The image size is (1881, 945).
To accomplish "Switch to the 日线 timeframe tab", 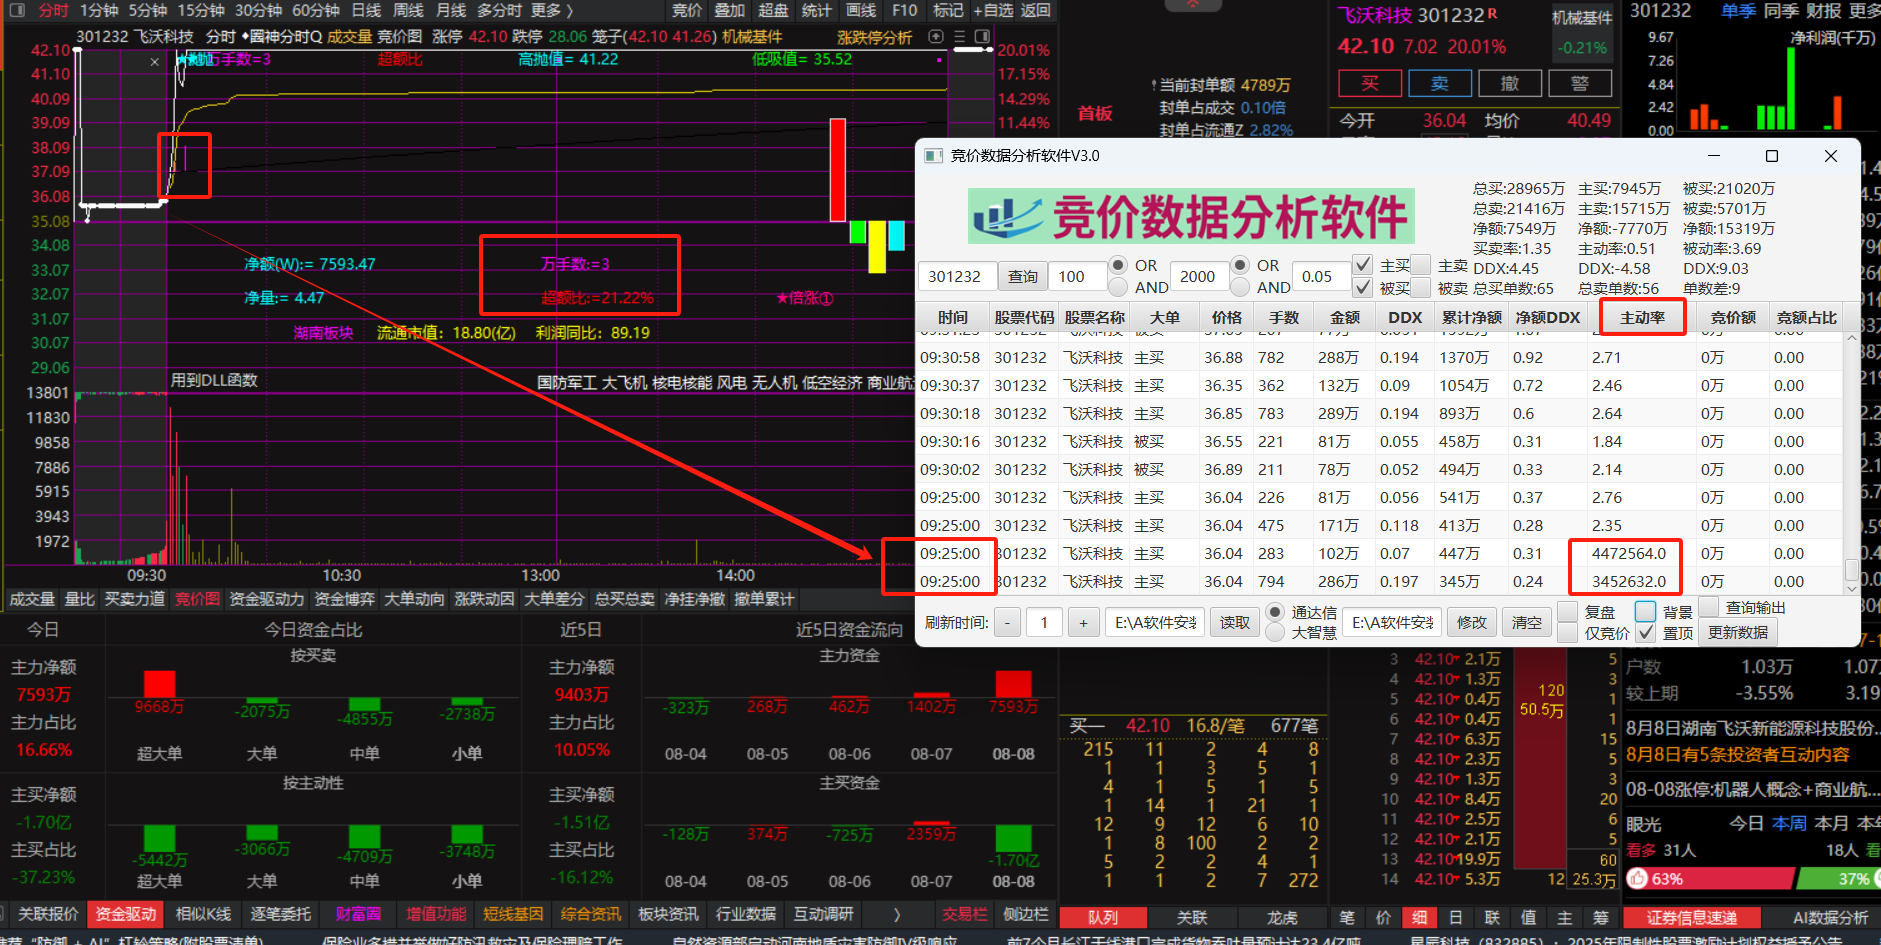I will tap(366, 10).
